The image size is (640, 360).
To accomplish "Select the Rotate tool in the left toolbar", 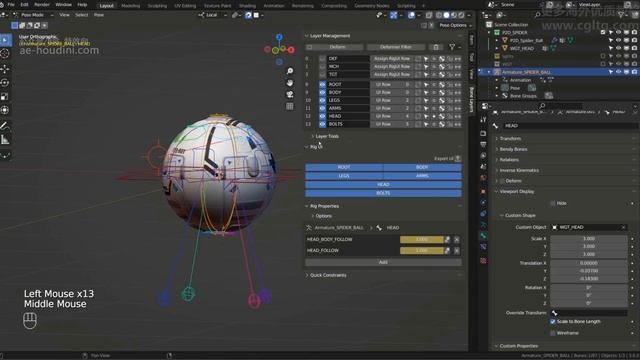I will pos(5,82).
